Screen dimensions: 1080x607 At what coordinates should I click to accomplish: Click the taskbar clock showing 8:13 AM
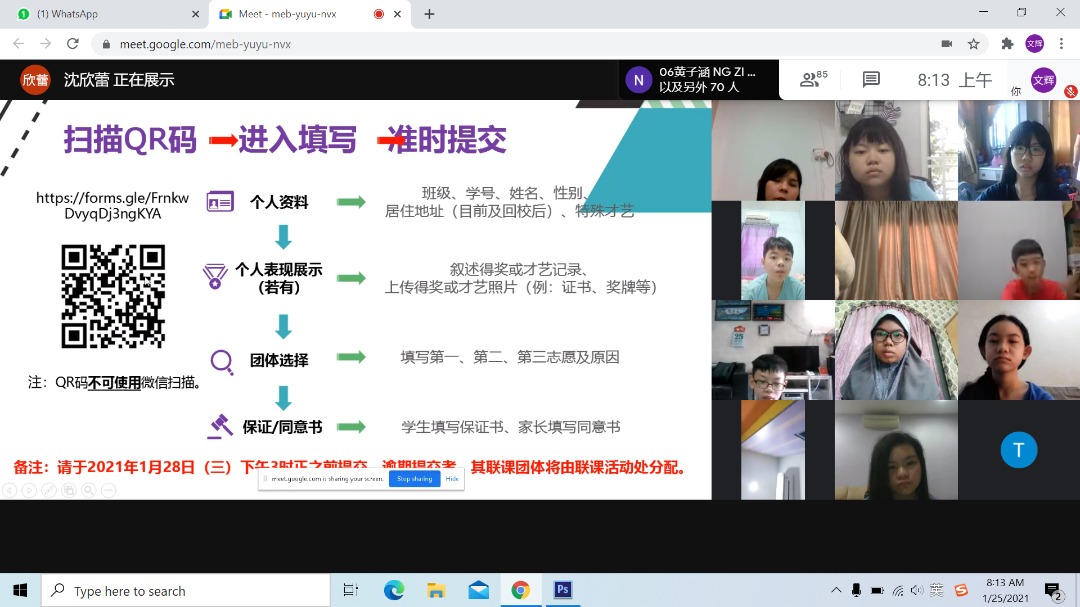1005,590
